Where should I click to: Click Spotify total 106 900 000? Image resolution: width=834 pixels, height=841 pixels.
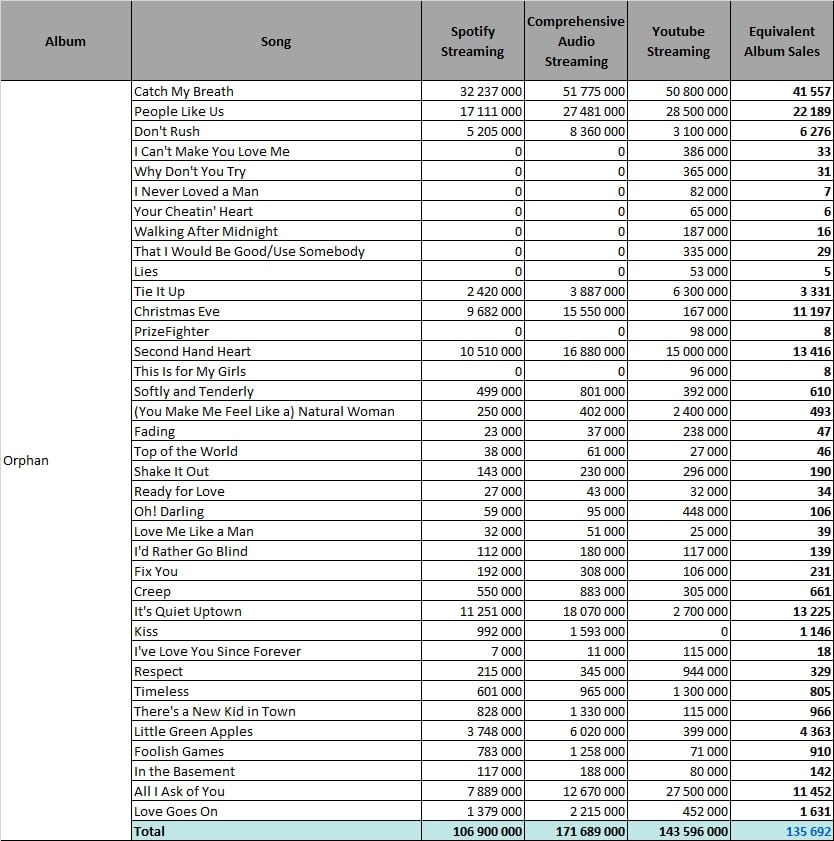473,831
